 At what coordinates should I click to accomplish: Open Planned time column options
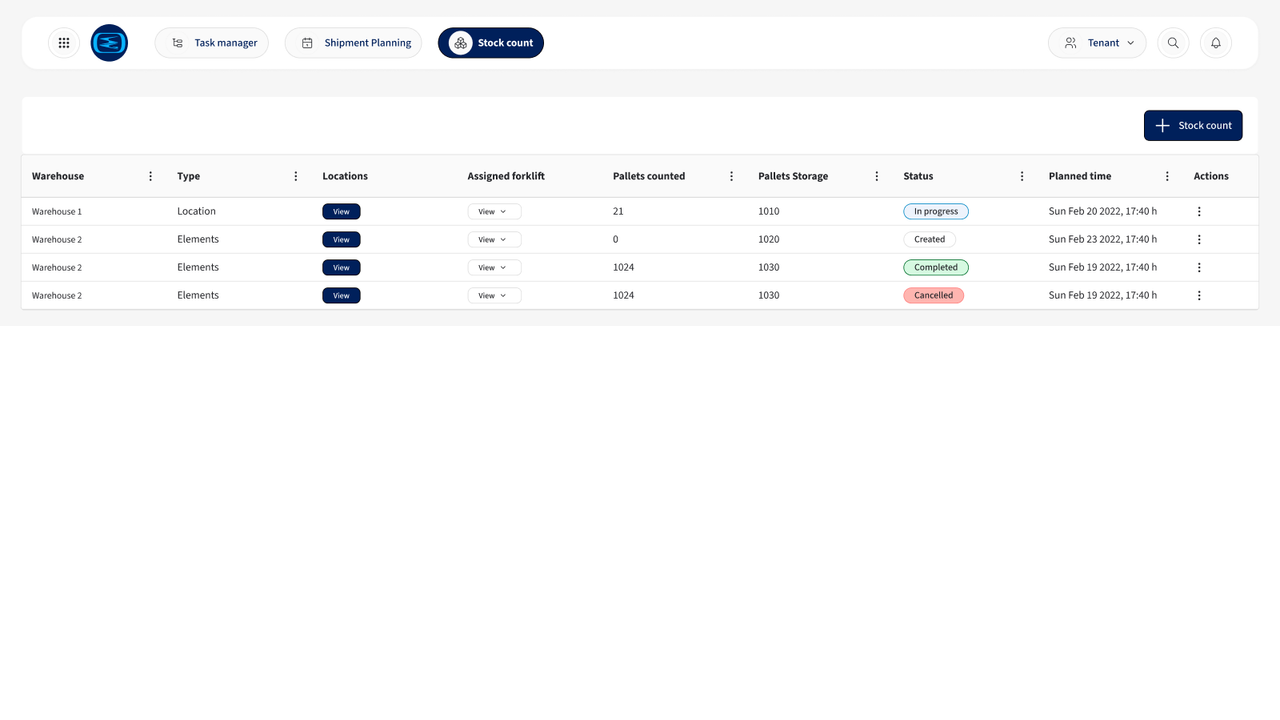click(x=1167, y=176)
